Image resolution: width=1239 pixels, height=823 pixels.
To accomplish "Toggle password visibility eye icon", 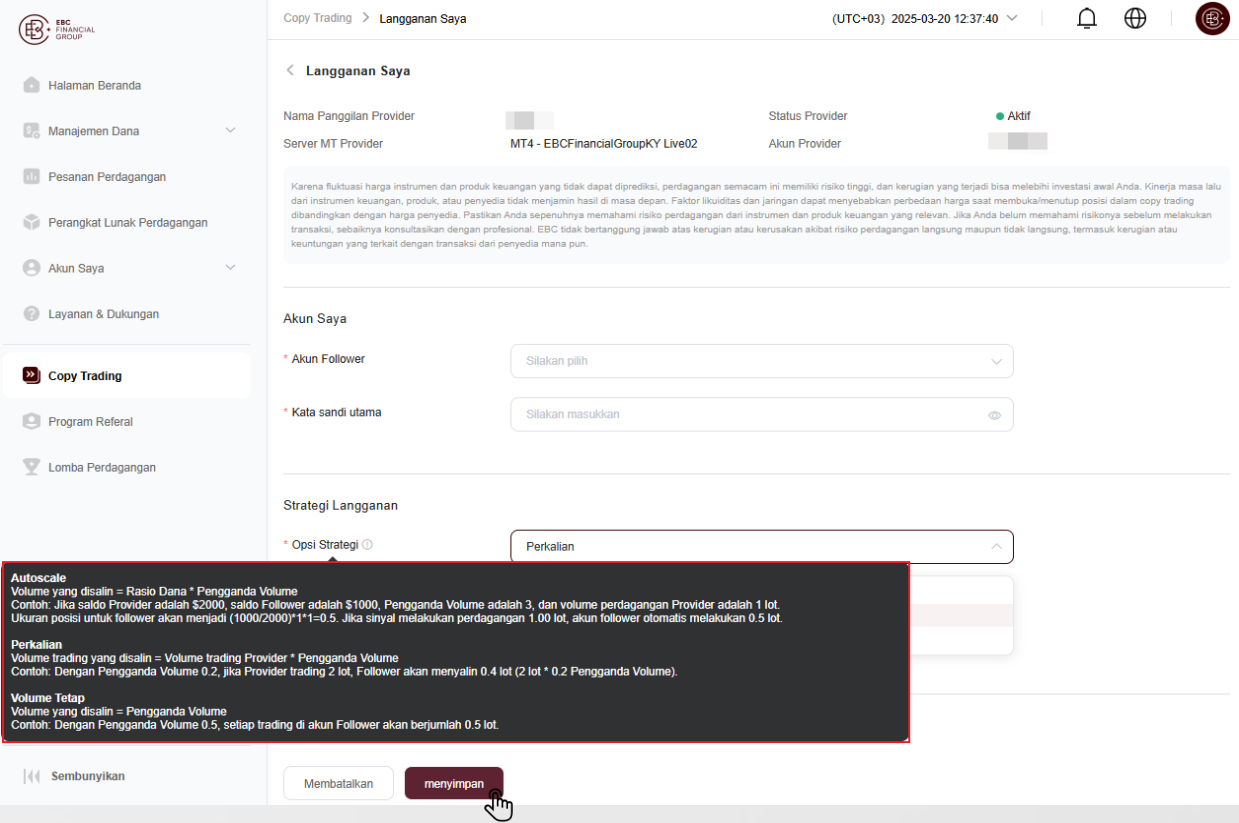I will [x=994, y=415].
